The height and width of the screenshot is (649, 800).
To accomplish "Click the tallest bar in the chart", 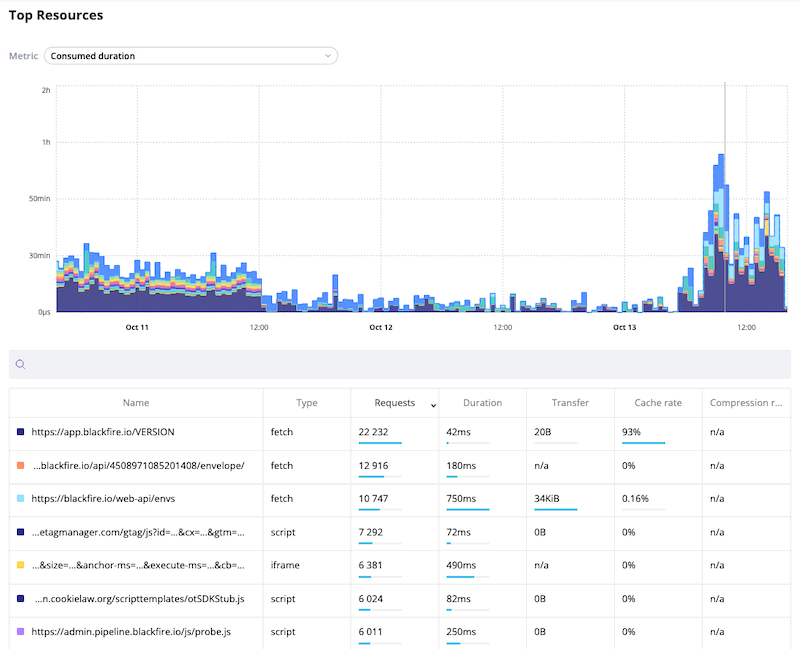I will coord(719,235).
